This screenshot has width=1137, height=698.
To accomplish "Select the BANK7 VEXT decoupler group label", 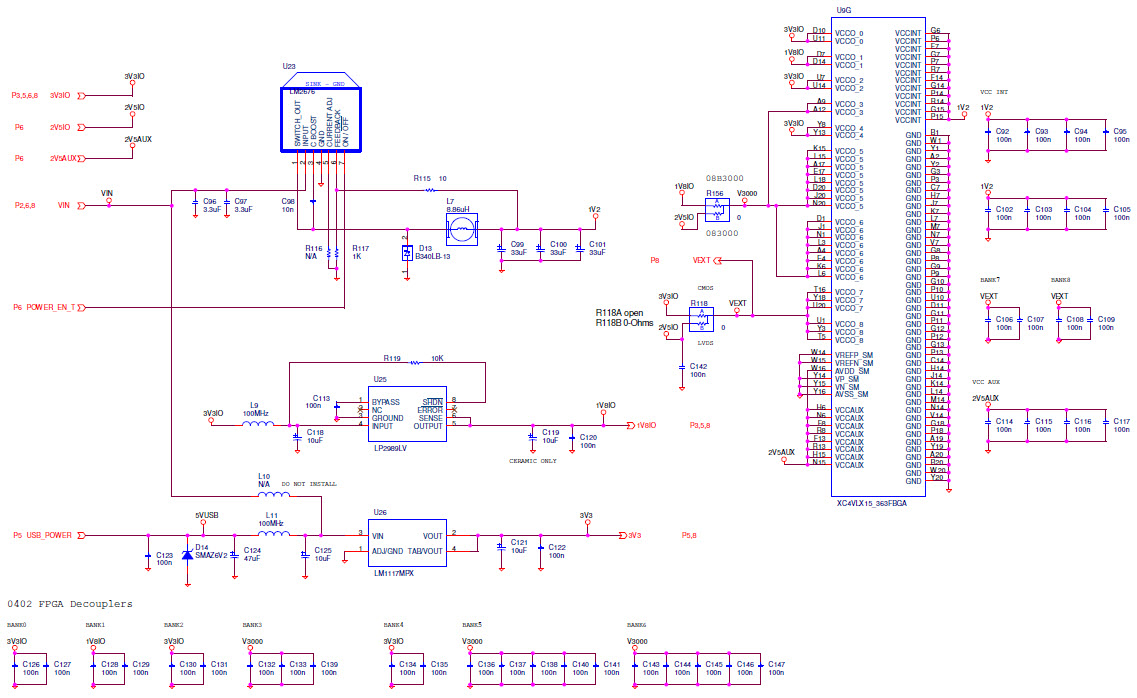I will pyautogui.click(x=991, y=280).
